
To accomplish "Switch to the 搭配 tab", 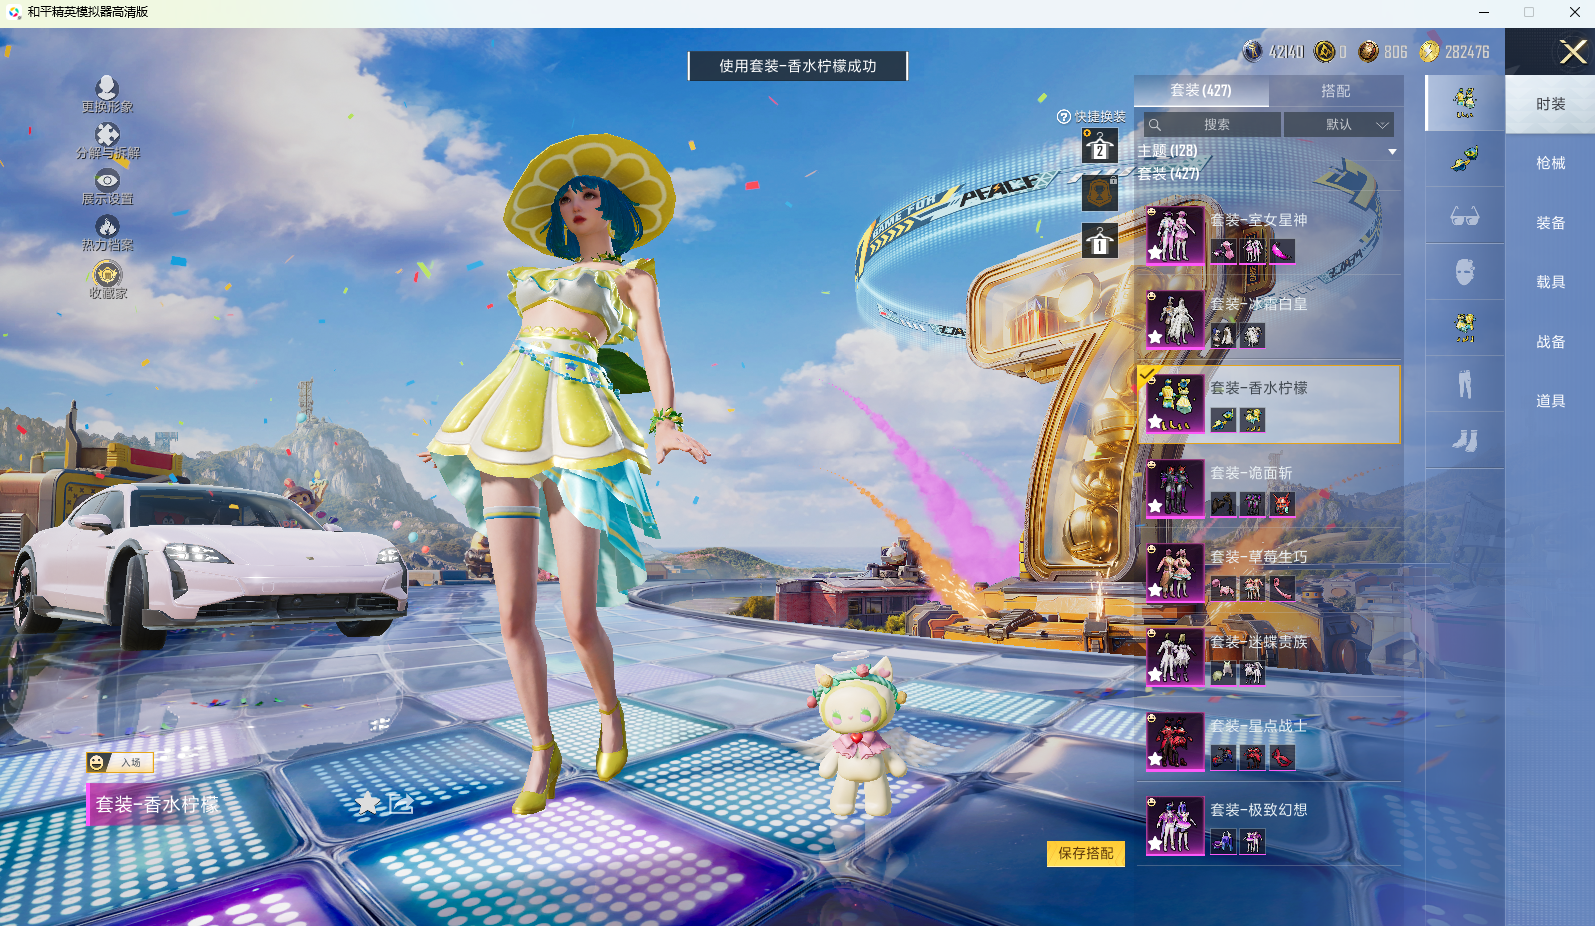I will (x=1335, y=91).
